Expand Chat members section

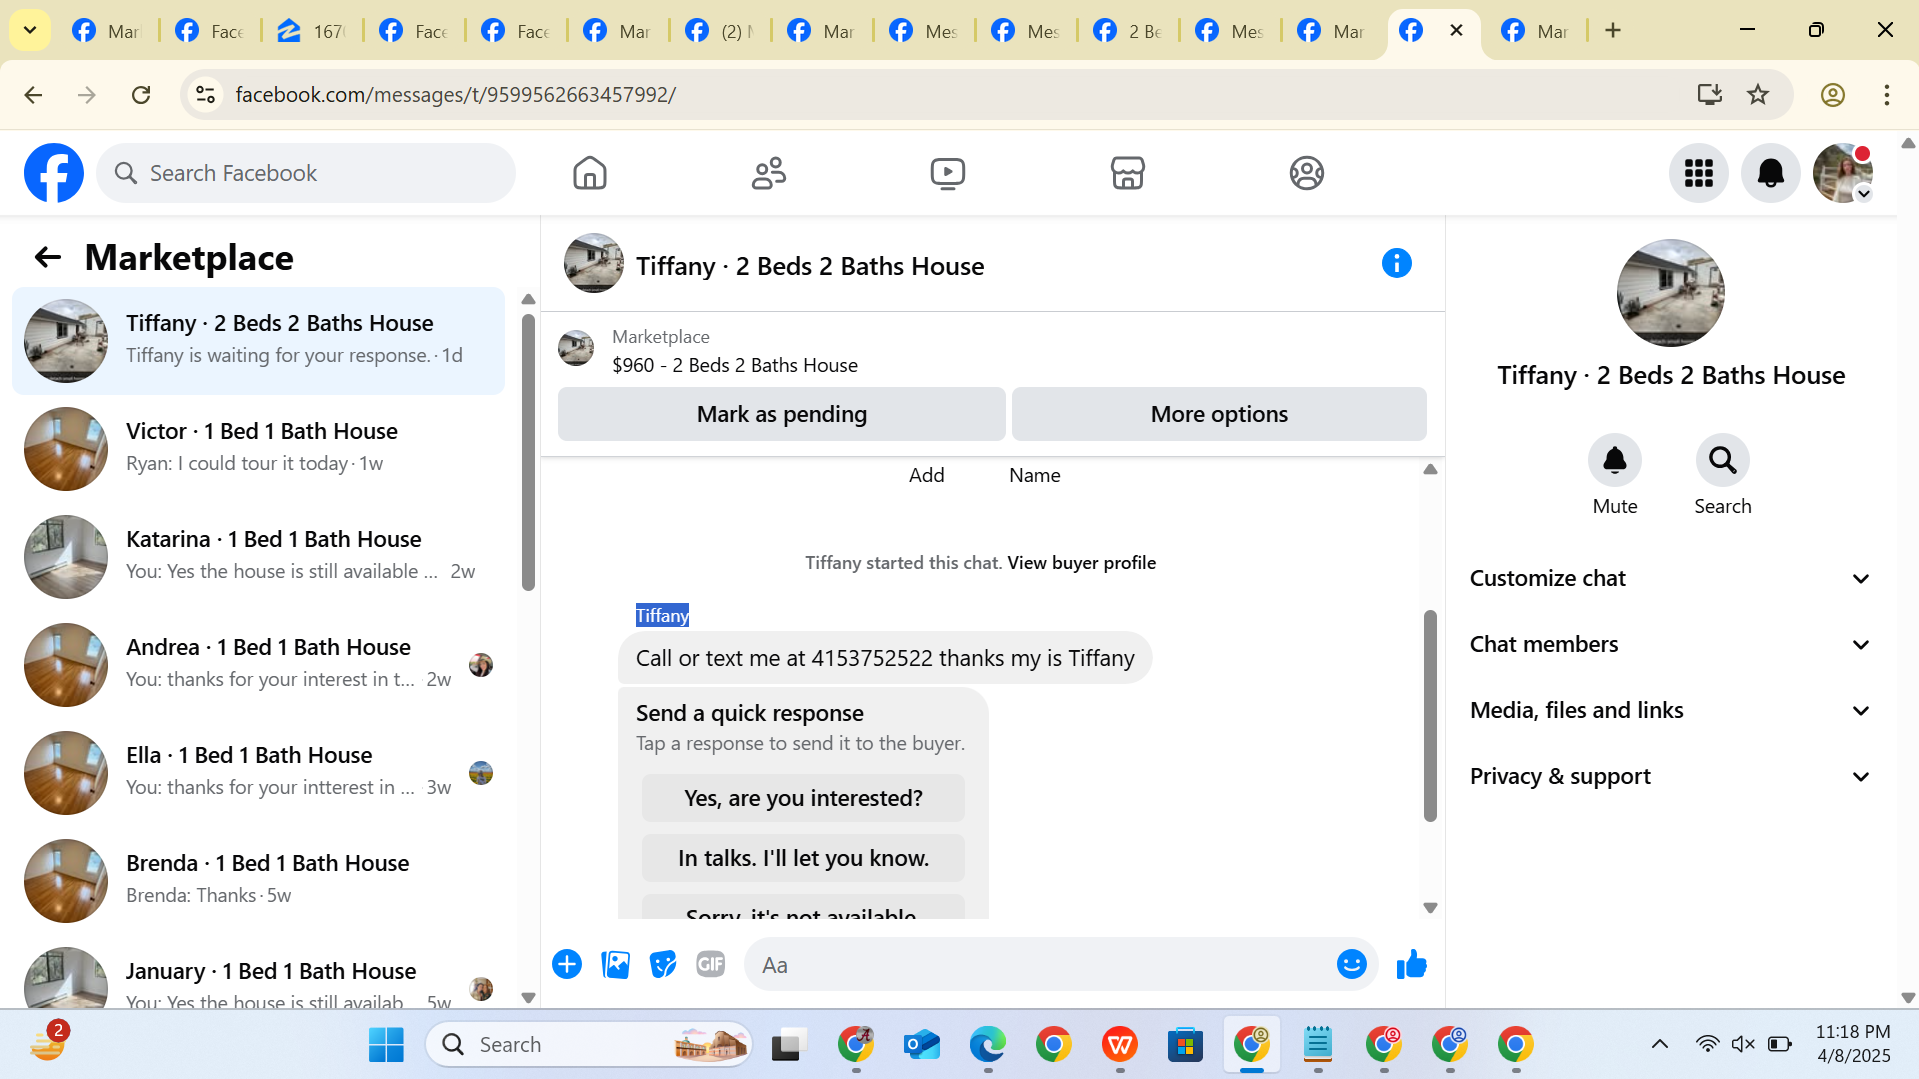pos(1670,644)
